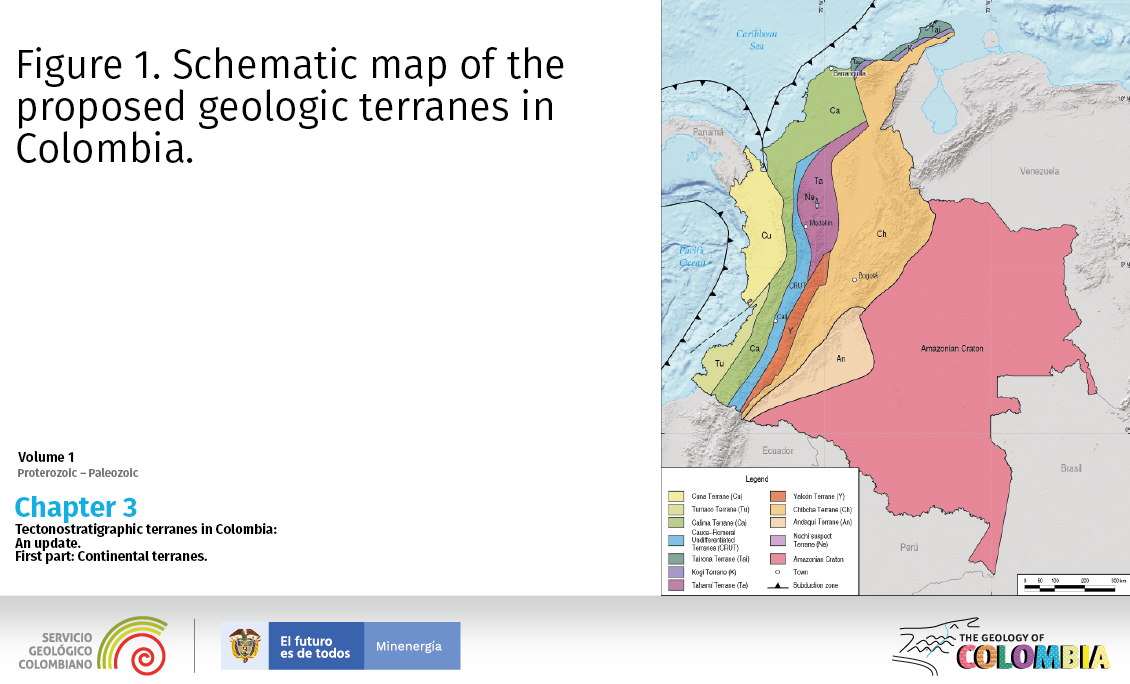Click the 'Tumaco Terrane (Tu)' legend text
The image size is (1130, 684).
(721, 509)
